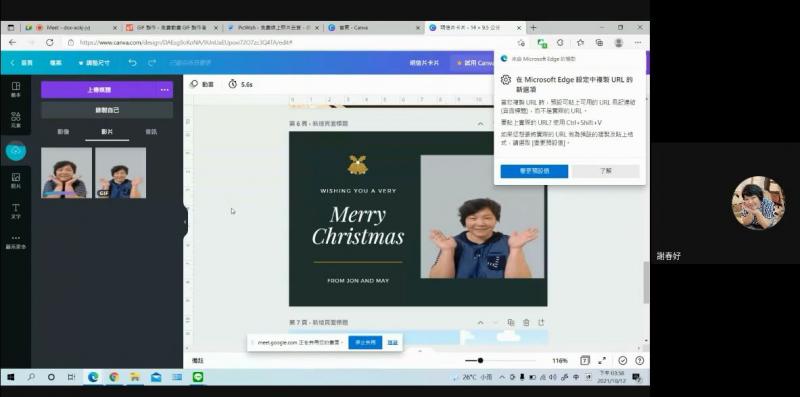Open the Windows notification center icon
800x397 pixels.
636,377
